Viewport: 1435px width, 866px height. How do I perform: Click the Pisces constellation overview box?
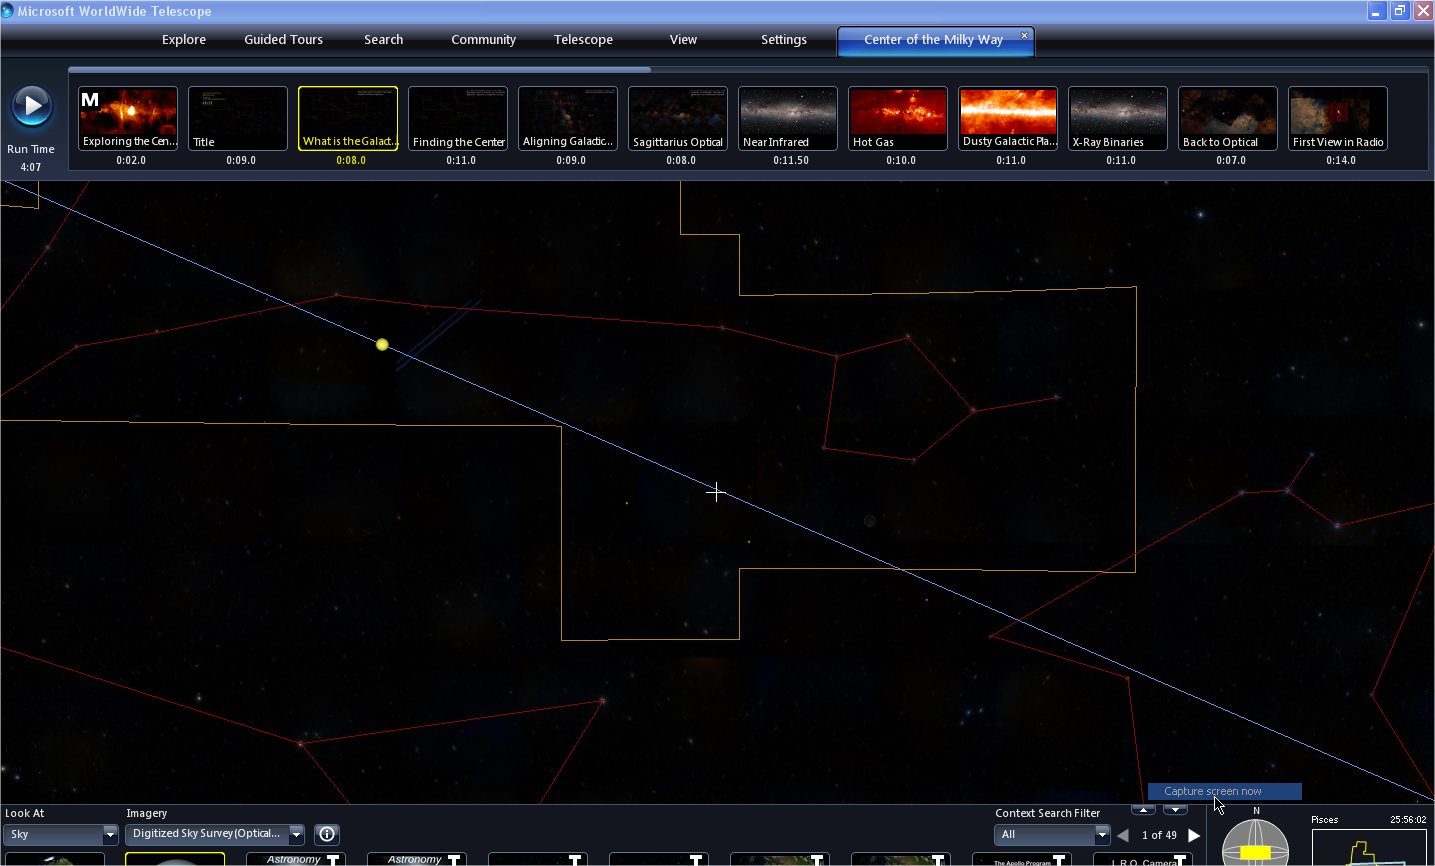tap(1369, 847)
